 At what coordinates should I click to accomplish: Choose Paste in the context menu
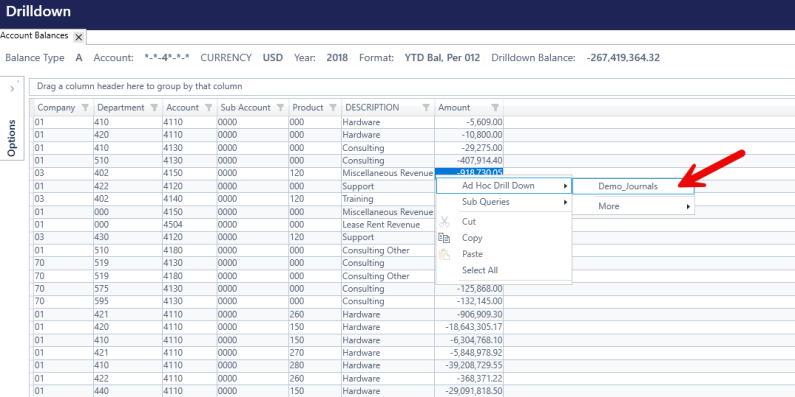[504, 254]
